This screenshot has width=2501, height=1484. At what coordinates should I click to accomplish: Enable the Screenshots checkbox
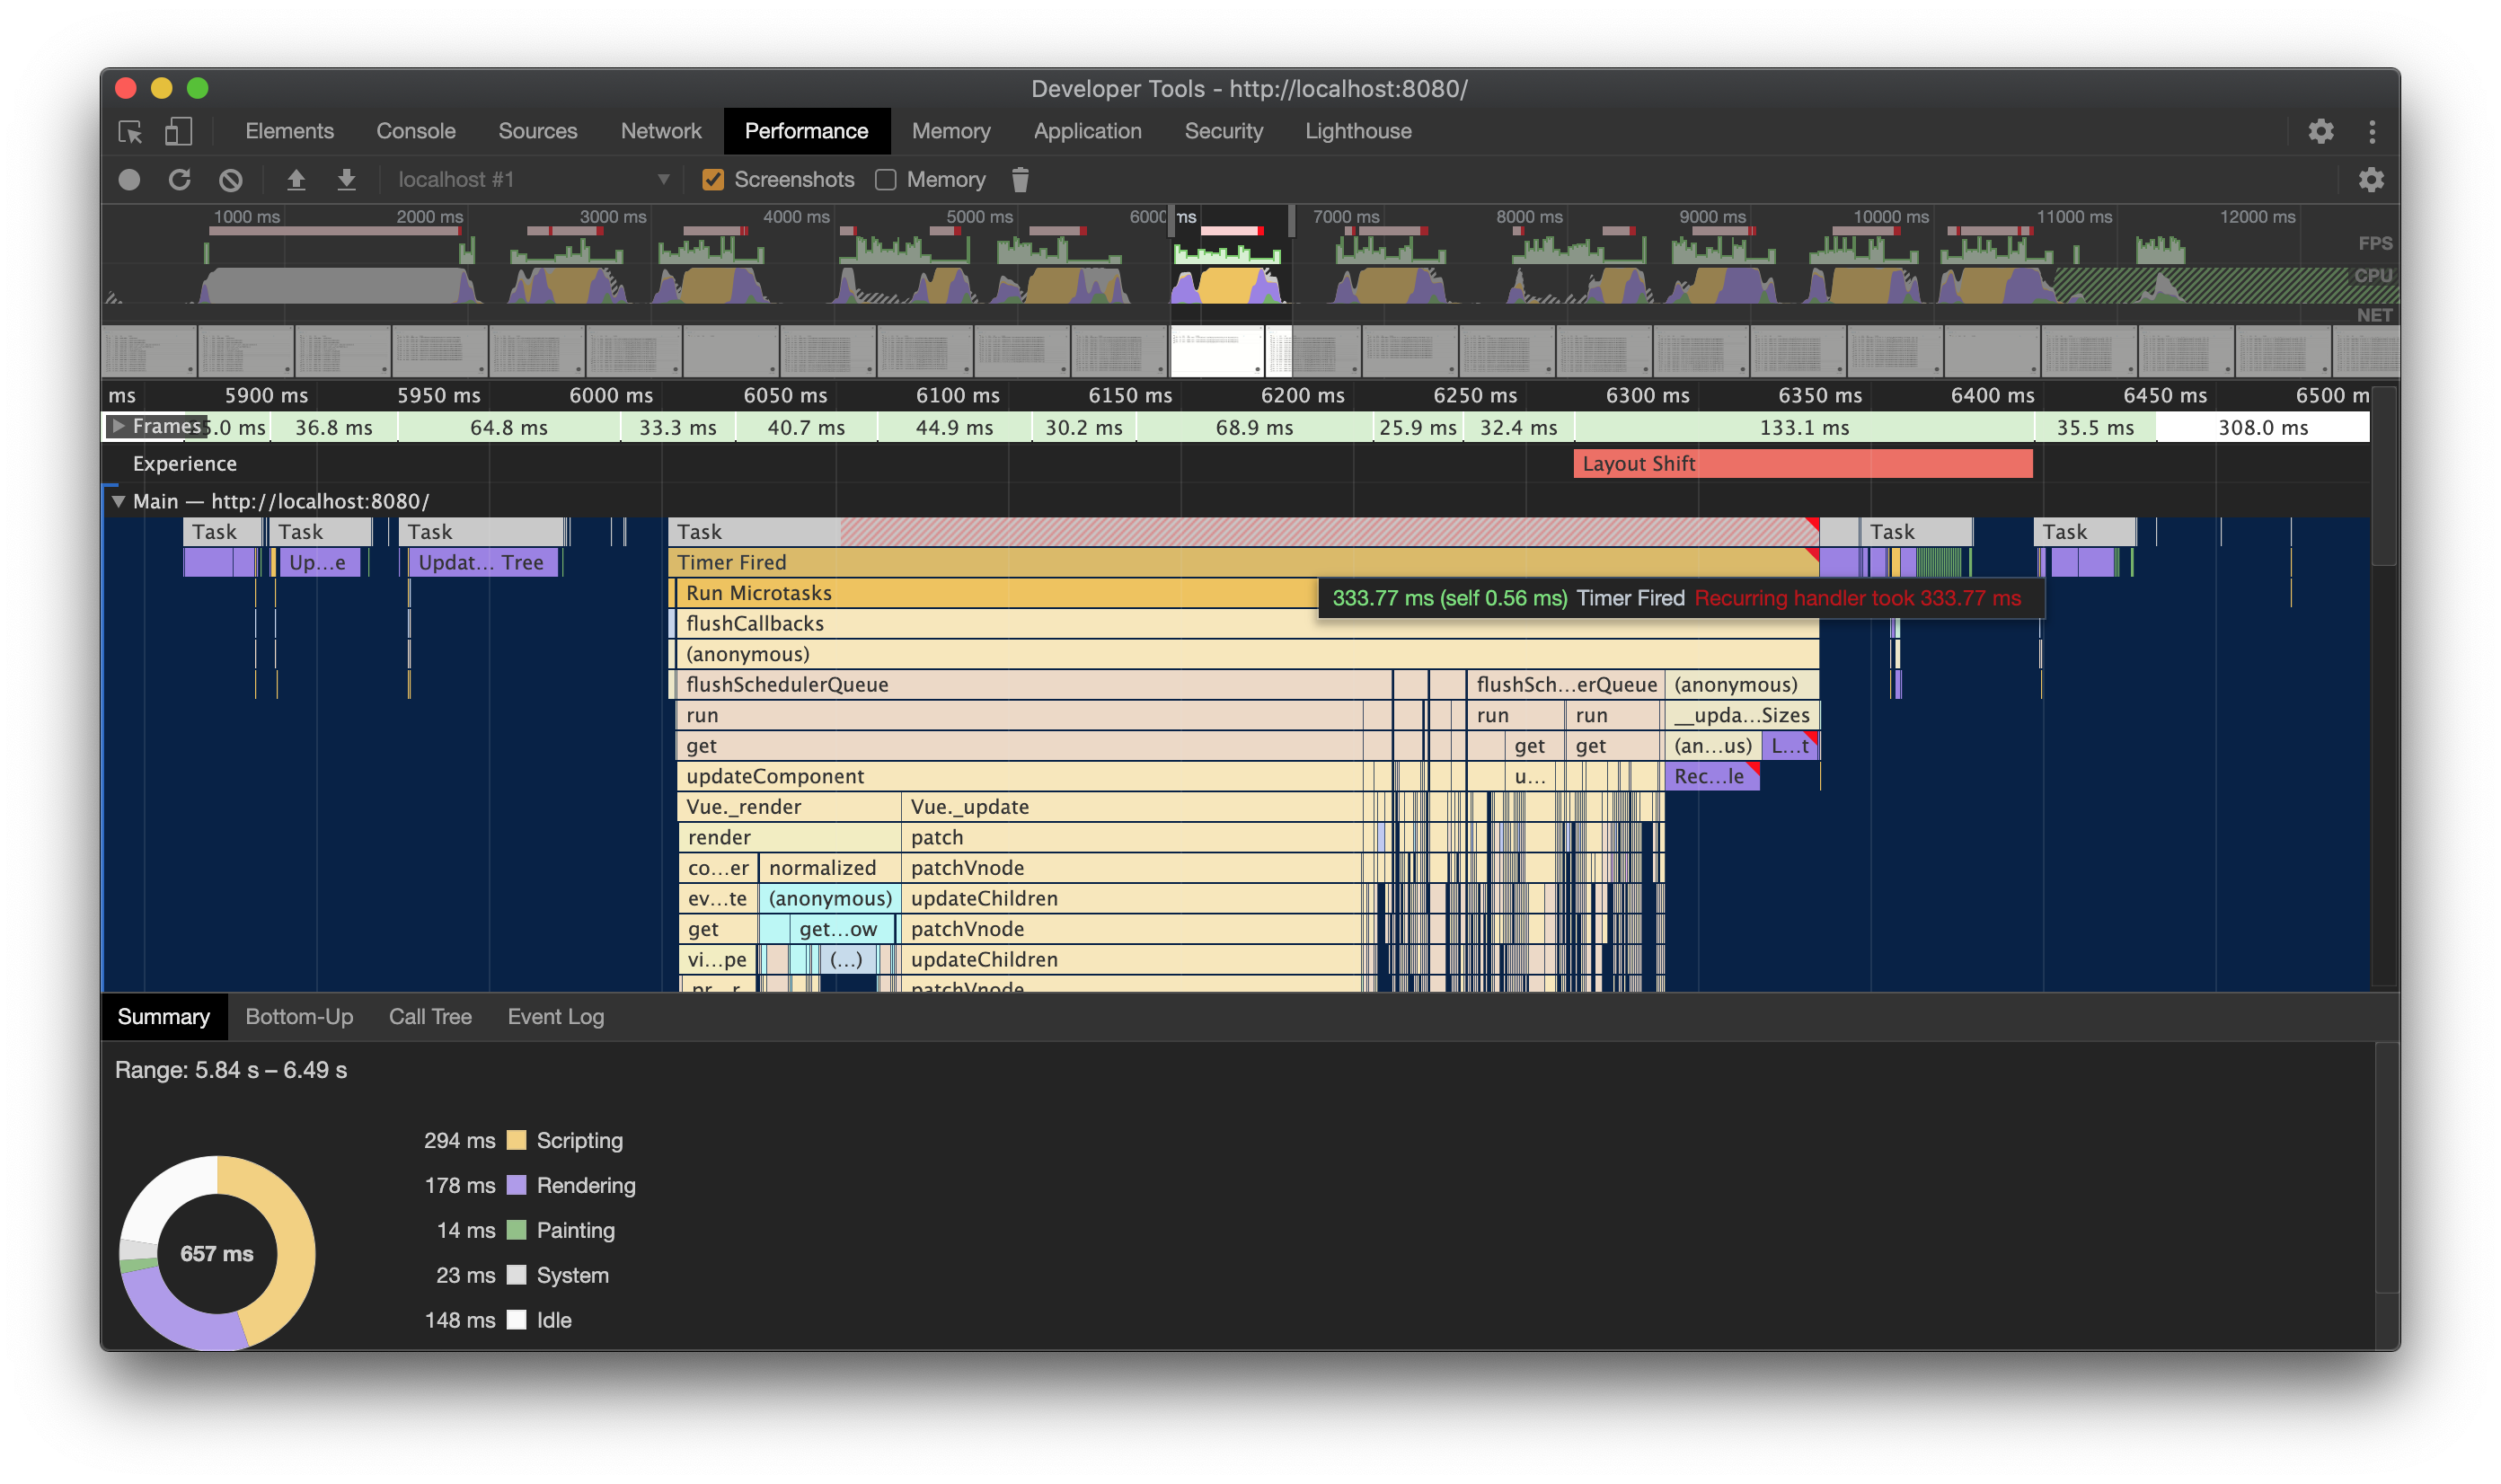click(x=713, y=180)
